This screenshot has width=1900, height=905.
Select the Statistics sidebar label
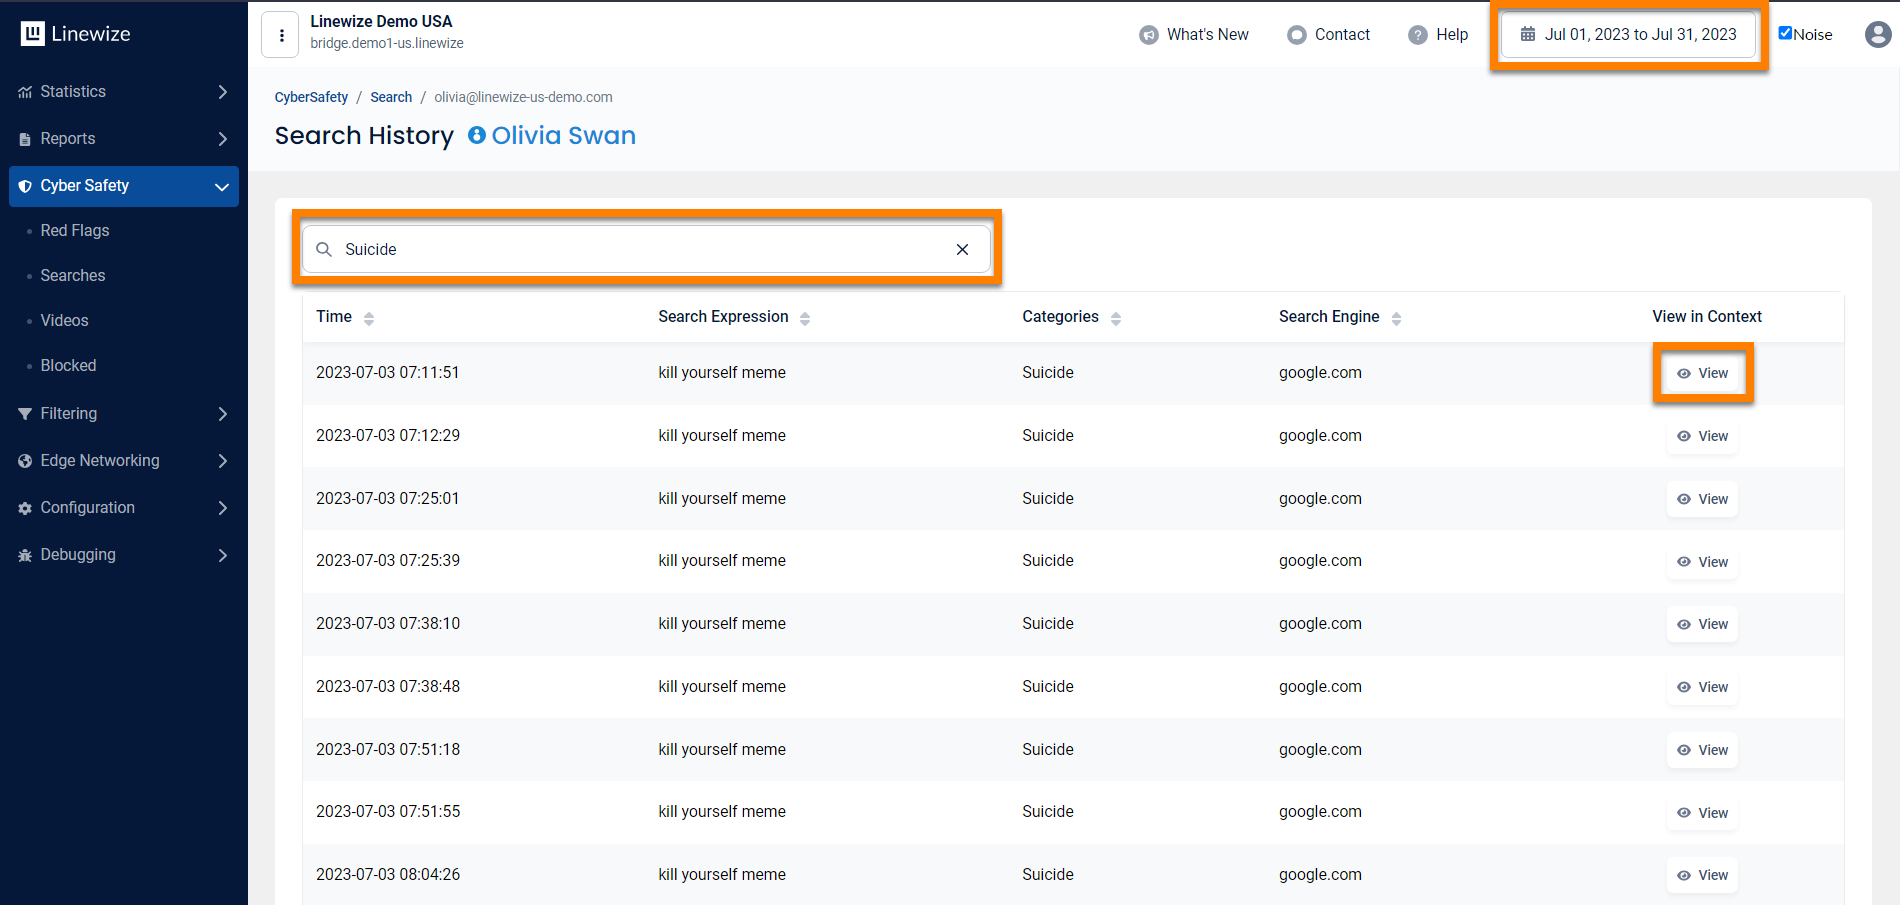coord(73,91)
